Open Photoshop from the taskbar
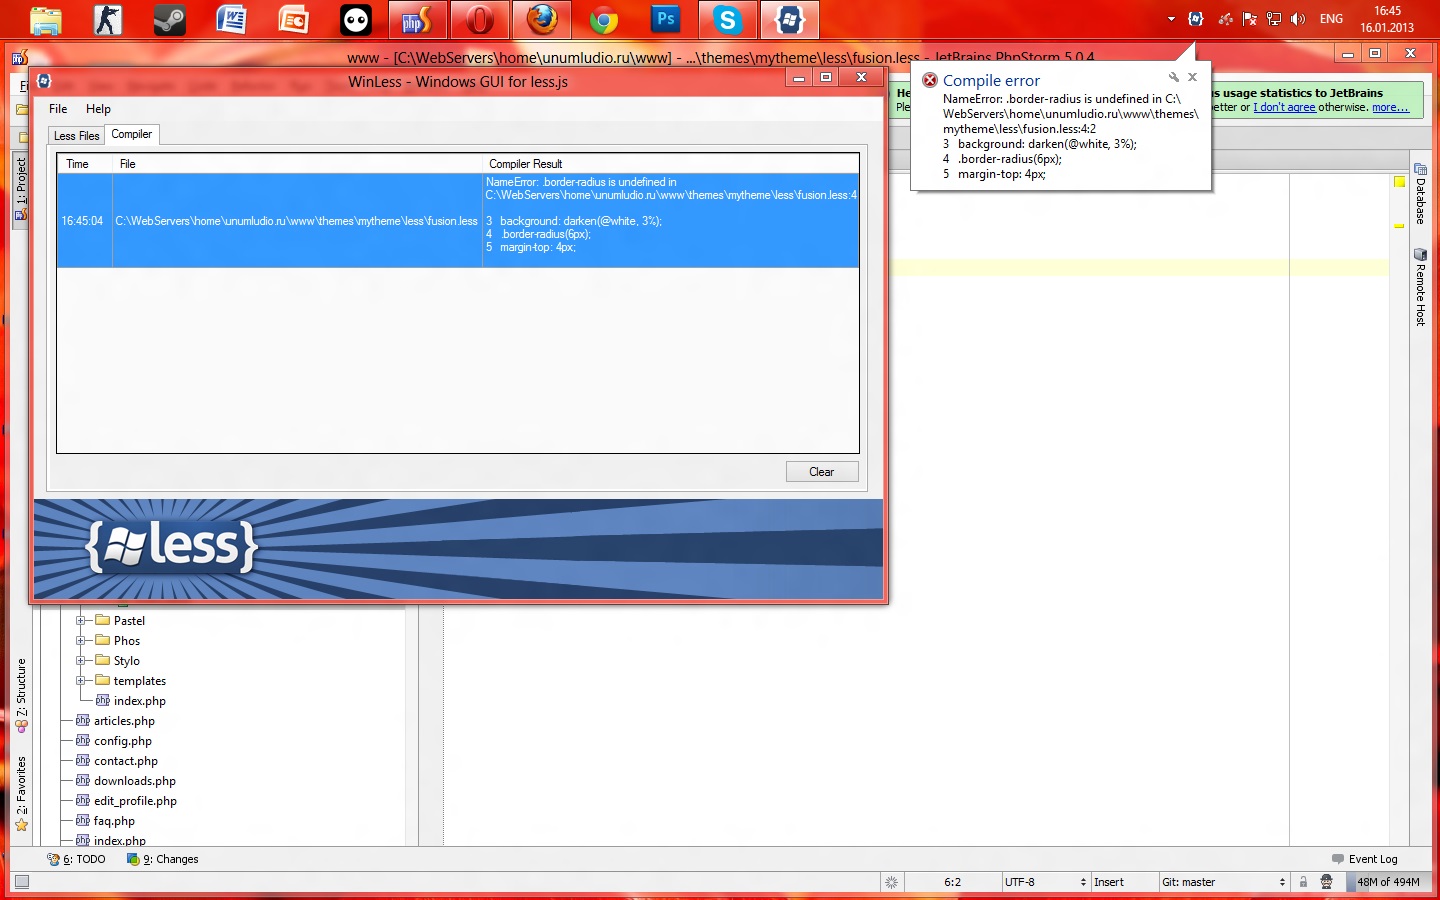This screenshot has width=1440, height=900. 665,20
